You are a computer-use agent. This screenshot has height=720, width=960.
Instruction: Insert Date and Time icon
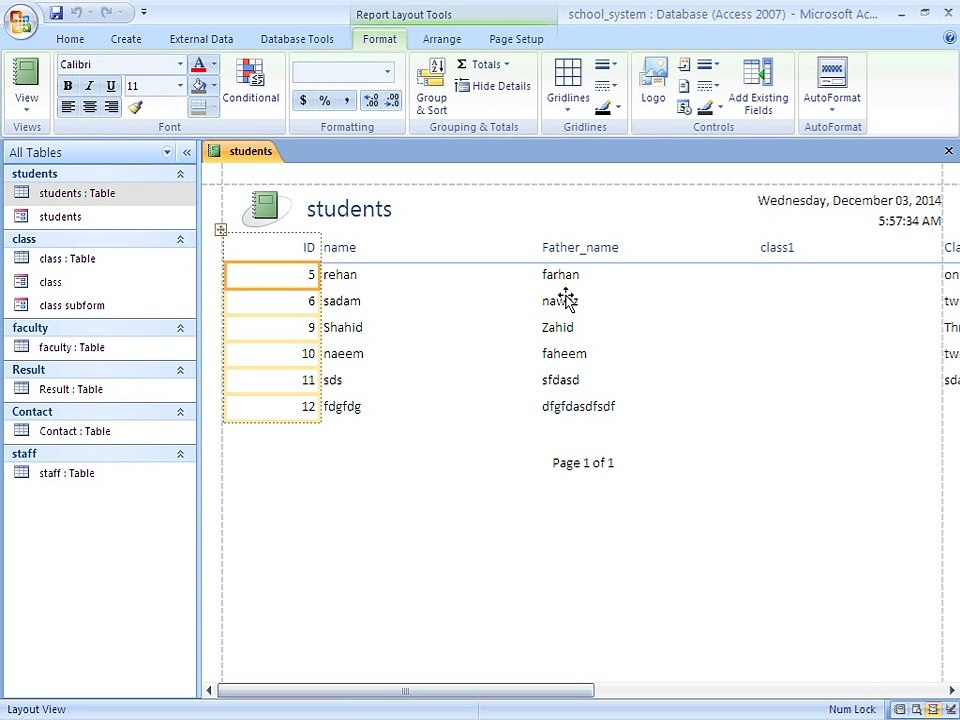(684, 108)
